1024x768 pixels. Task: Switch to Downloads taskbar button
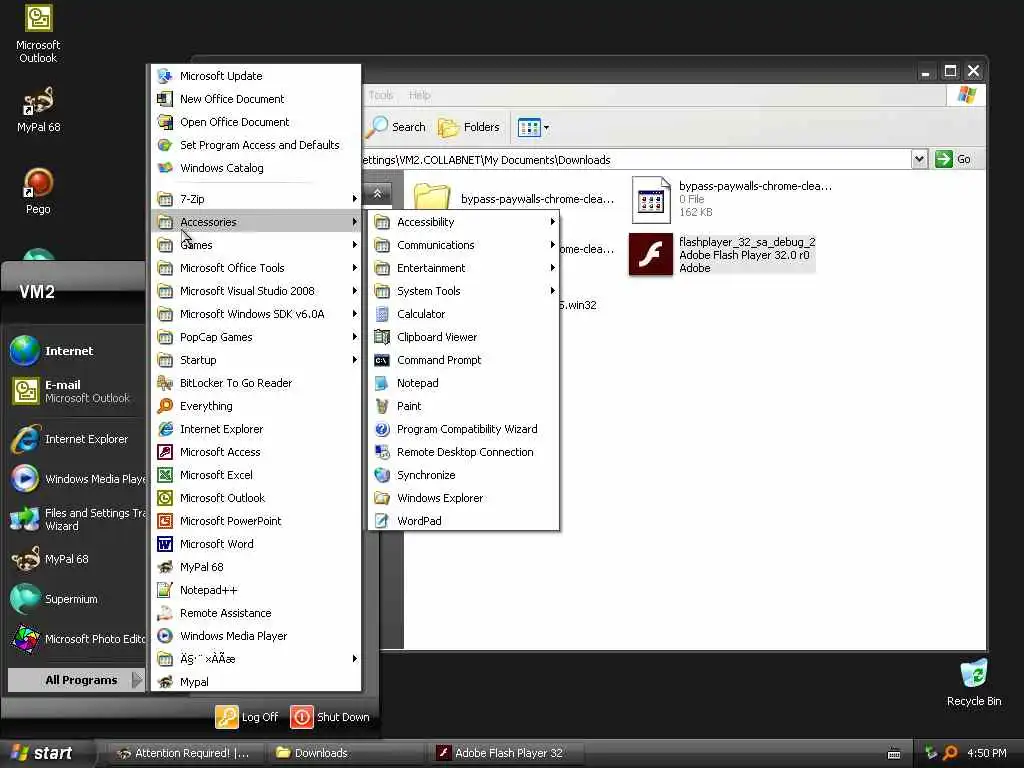[x=345, y=753]
